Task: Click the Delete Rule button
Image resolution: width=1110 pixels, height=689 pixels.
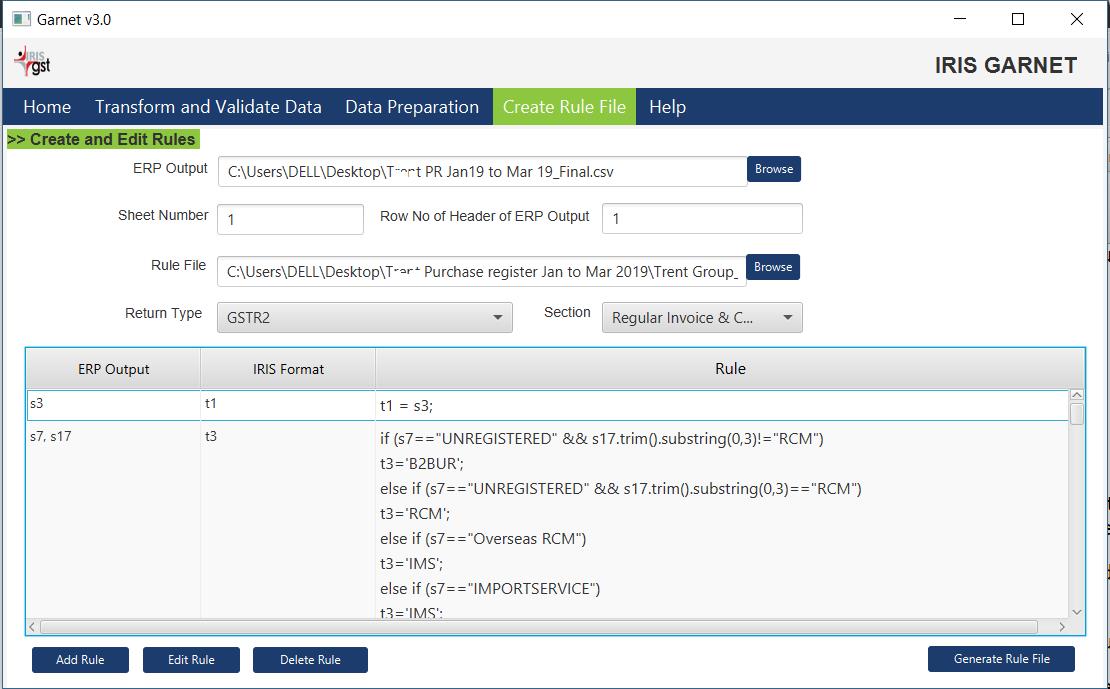Action: point(310,660)
